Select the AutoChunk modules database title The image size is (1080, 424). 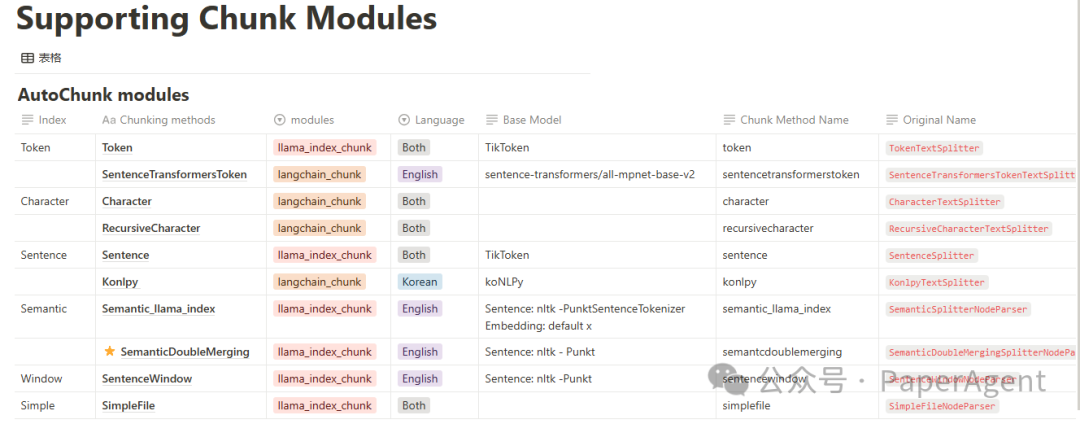tap(103, 94)
